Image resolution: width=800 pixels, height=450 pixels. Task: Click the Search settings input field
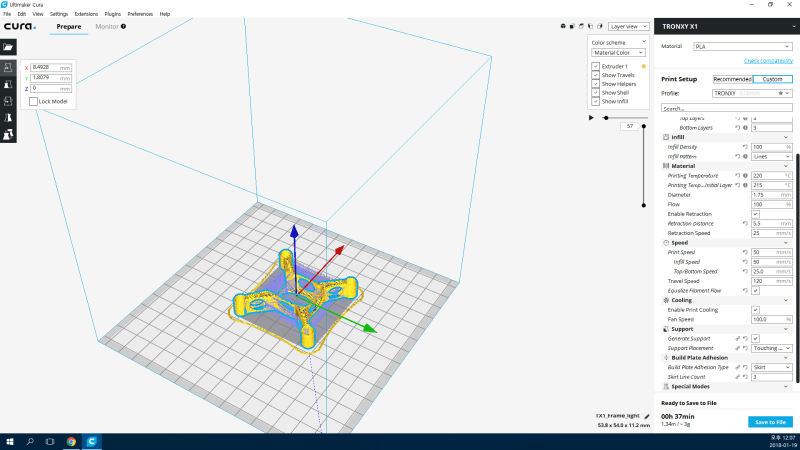pyautogui.click(x=727, y=108)
